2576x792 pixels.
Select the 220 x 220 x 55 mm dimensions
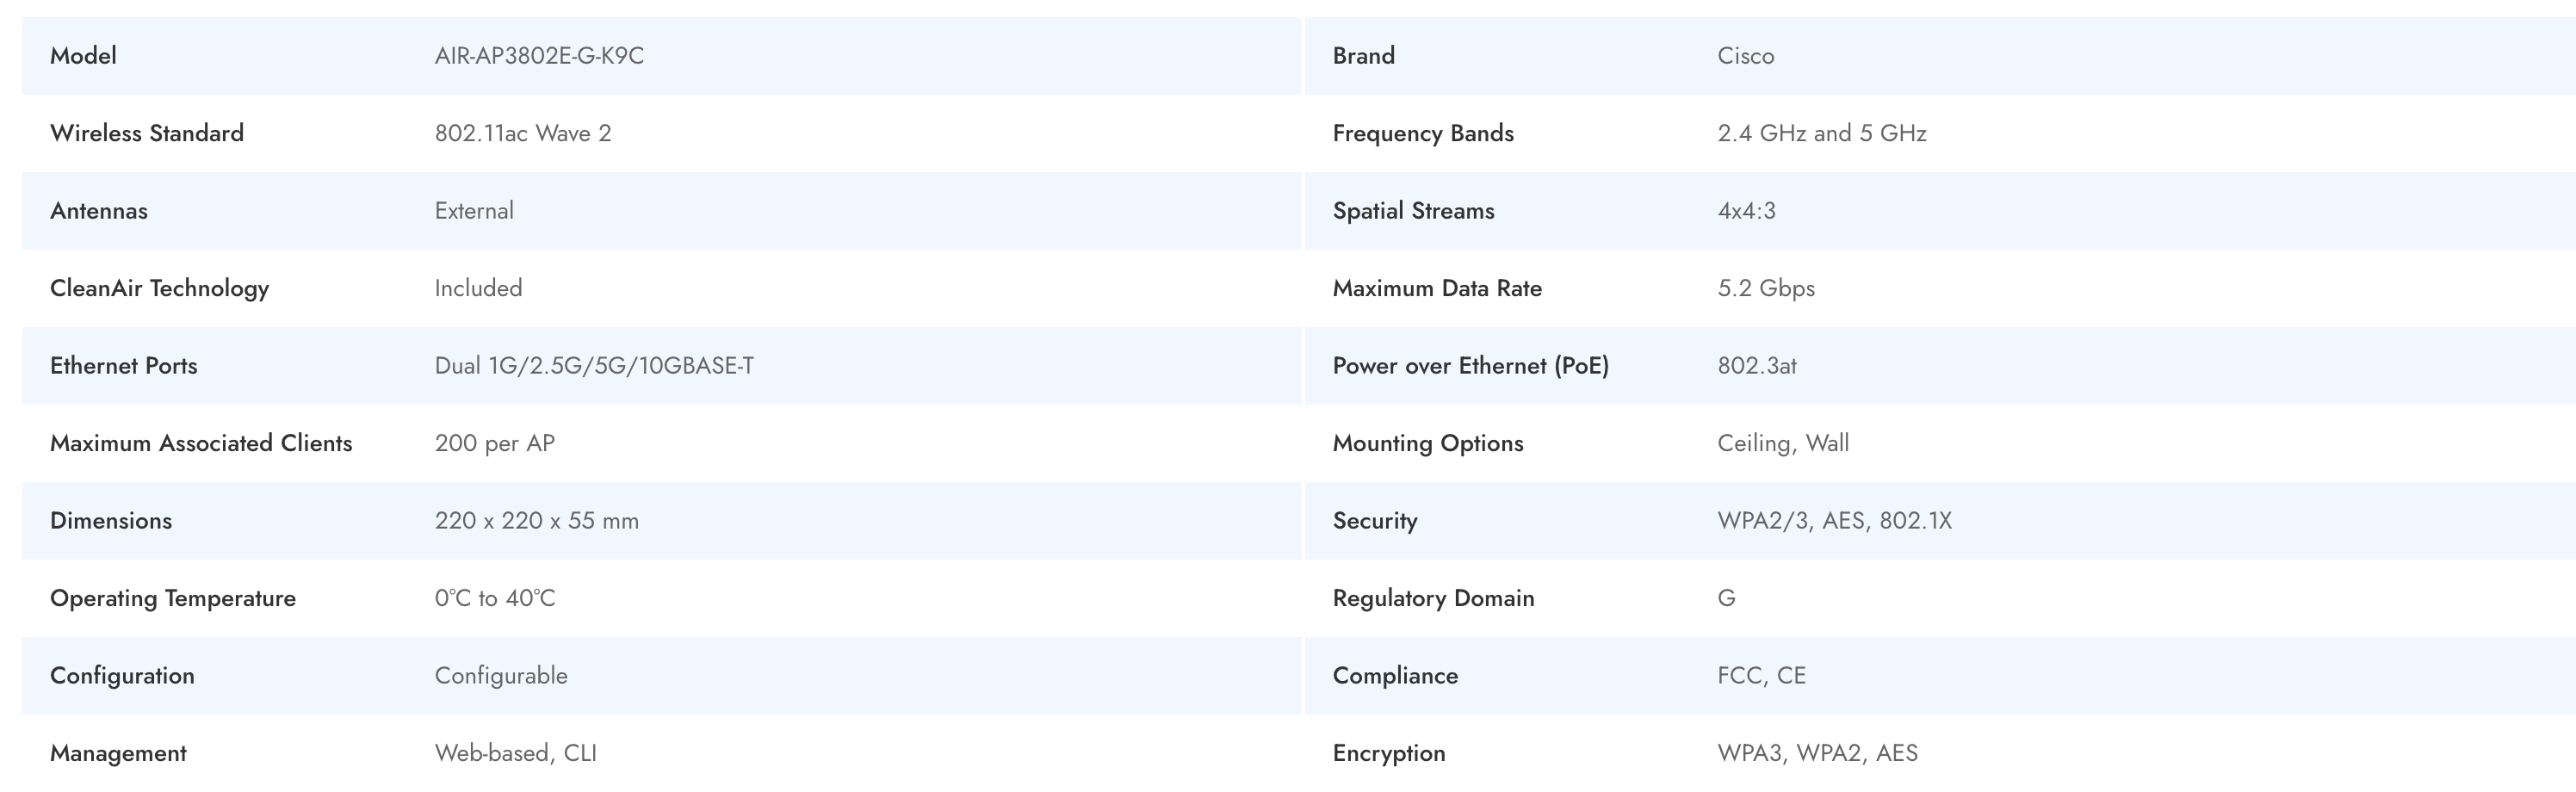[536, 521]
